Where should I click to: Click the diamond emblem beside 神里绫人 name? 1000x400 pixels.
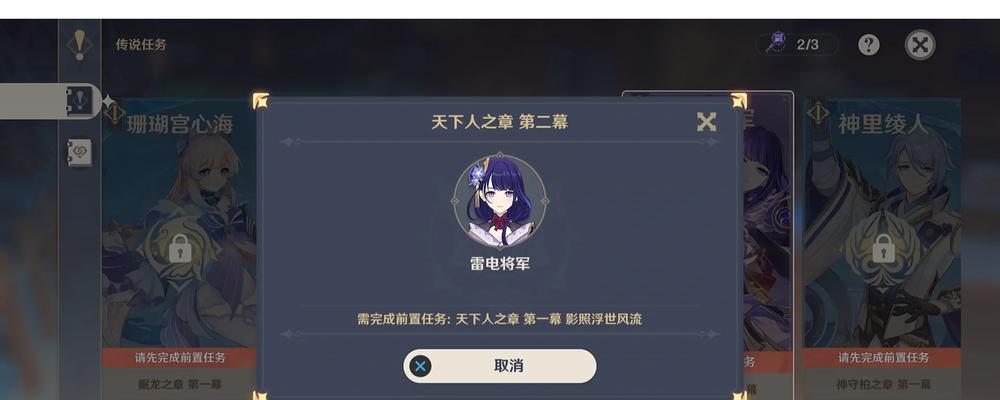(818, 114)
